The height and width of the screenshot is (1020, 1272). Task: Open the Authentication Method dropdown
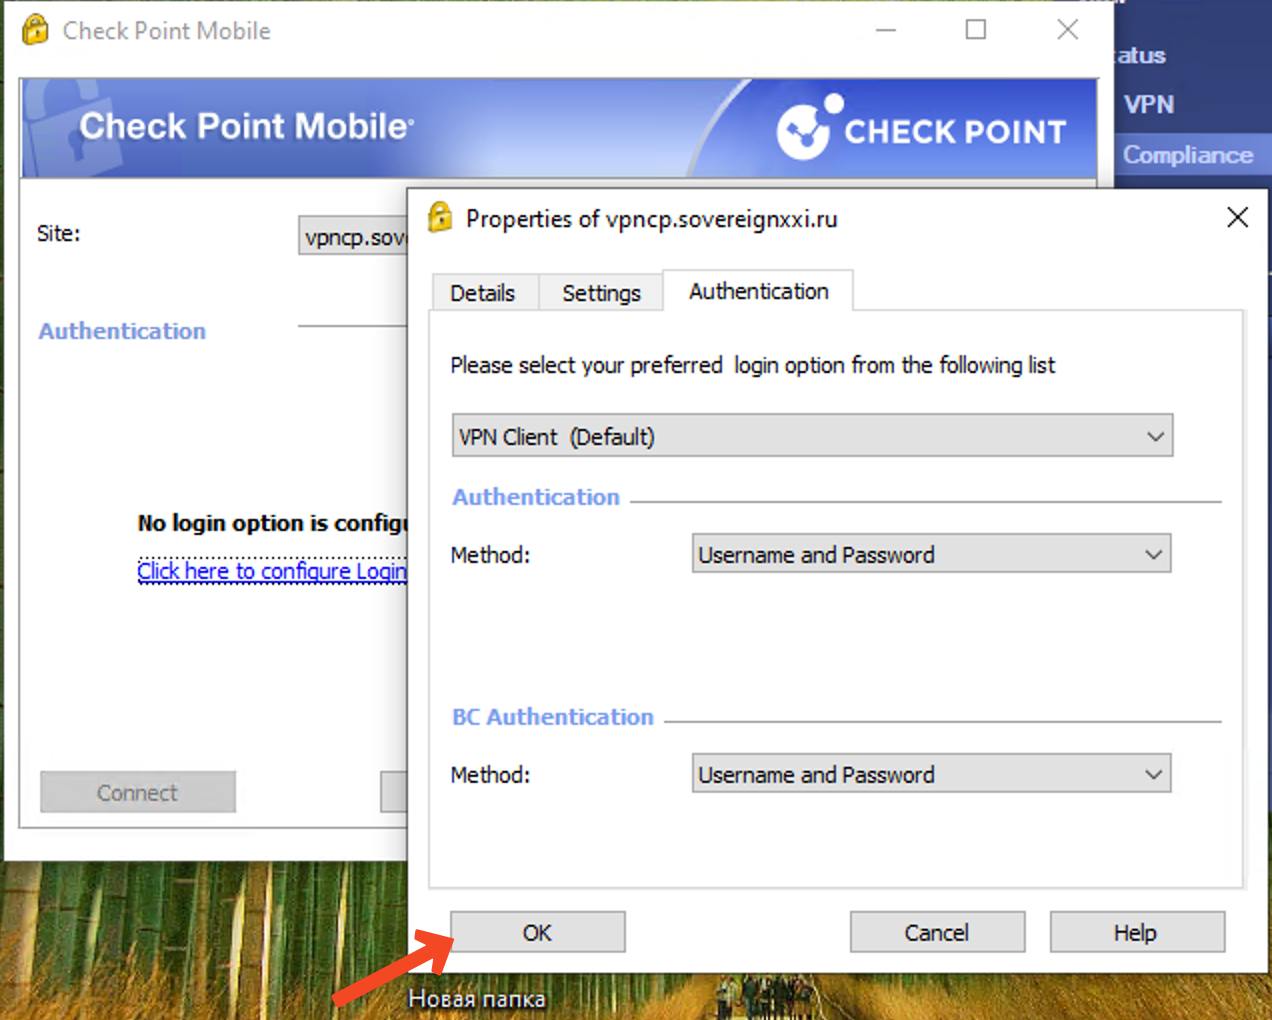pyautogui.click(x=930, y=554)
